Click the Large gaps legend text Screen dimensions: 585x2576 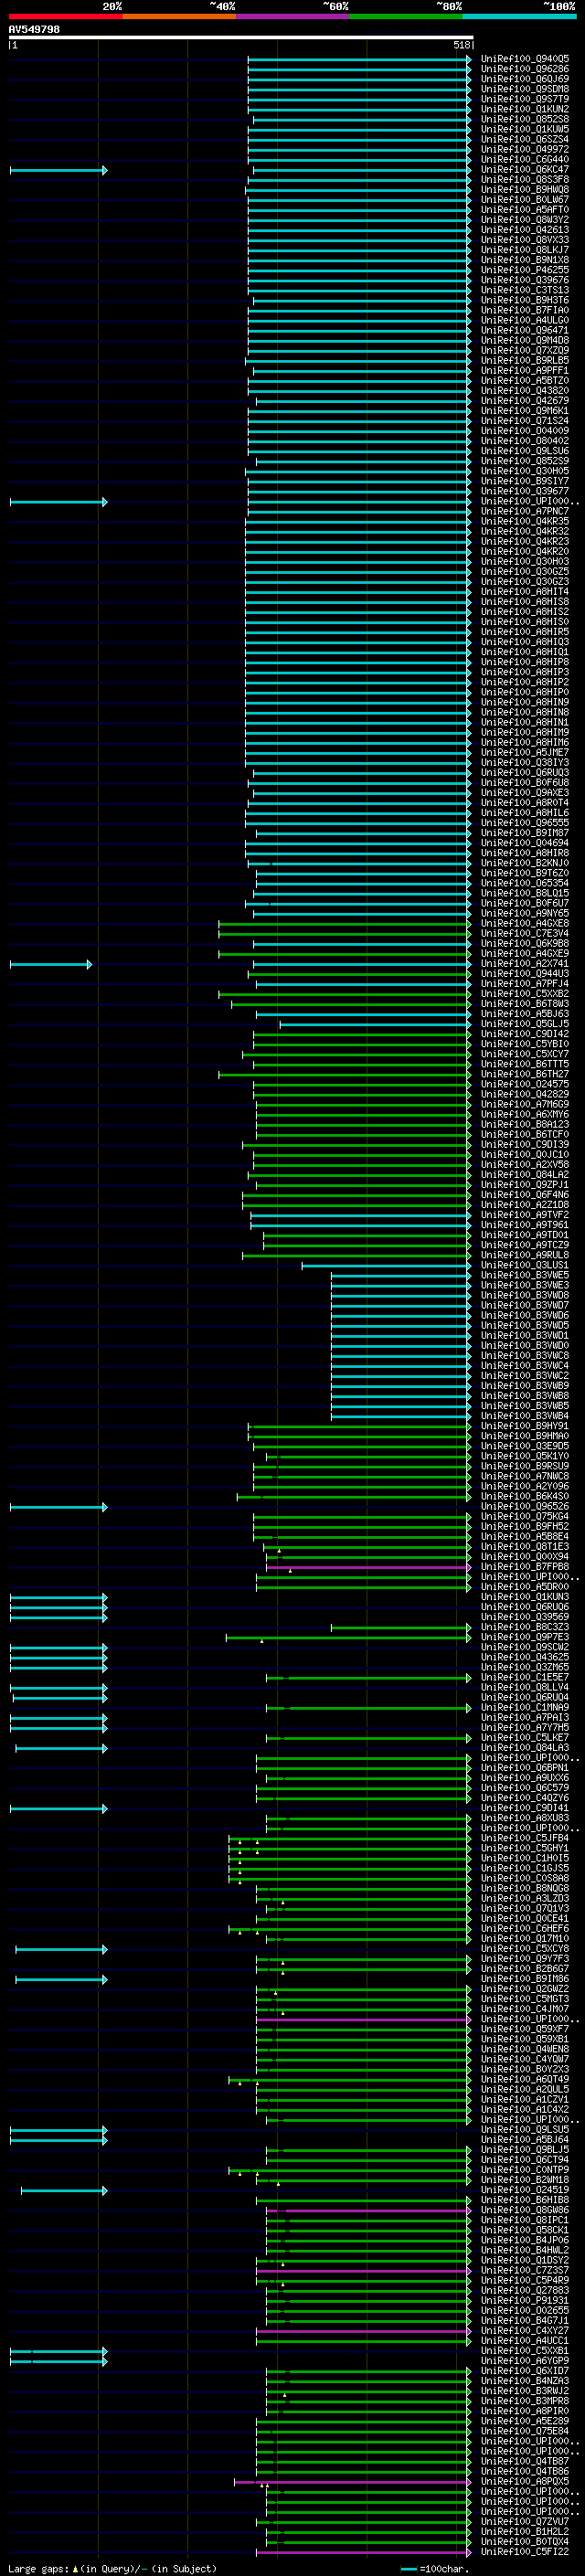click(112, 2568)
